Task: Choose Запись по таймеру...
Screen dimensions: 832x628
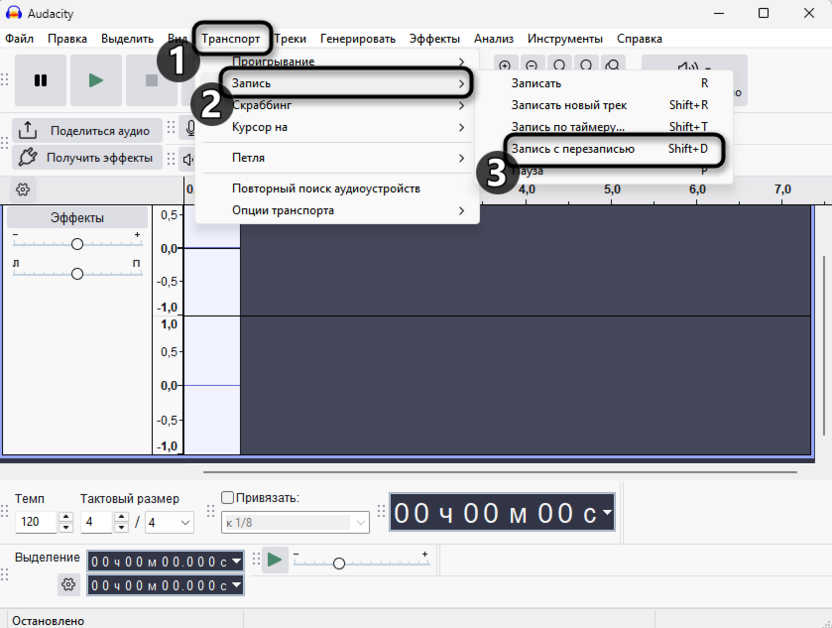Action: (x=604, y=127)
